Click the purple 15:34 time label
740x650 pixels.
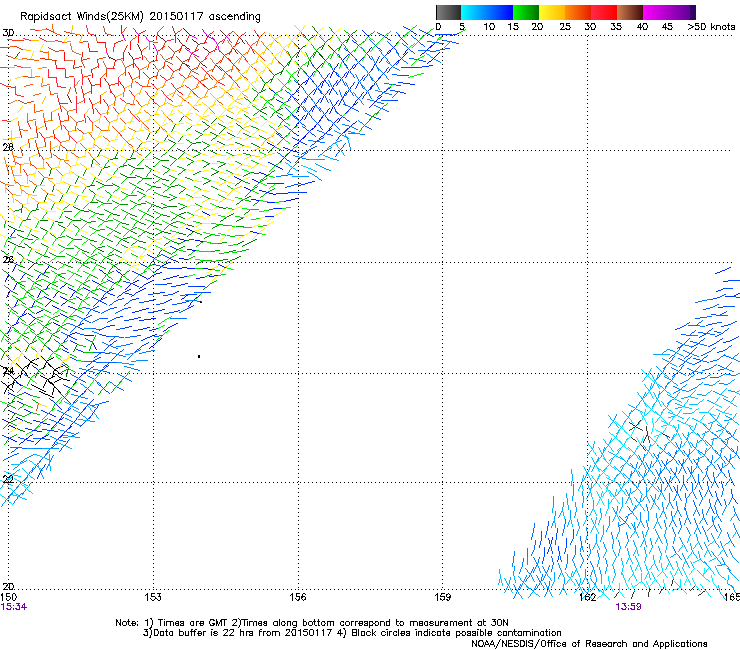click(x=13, y=607)
